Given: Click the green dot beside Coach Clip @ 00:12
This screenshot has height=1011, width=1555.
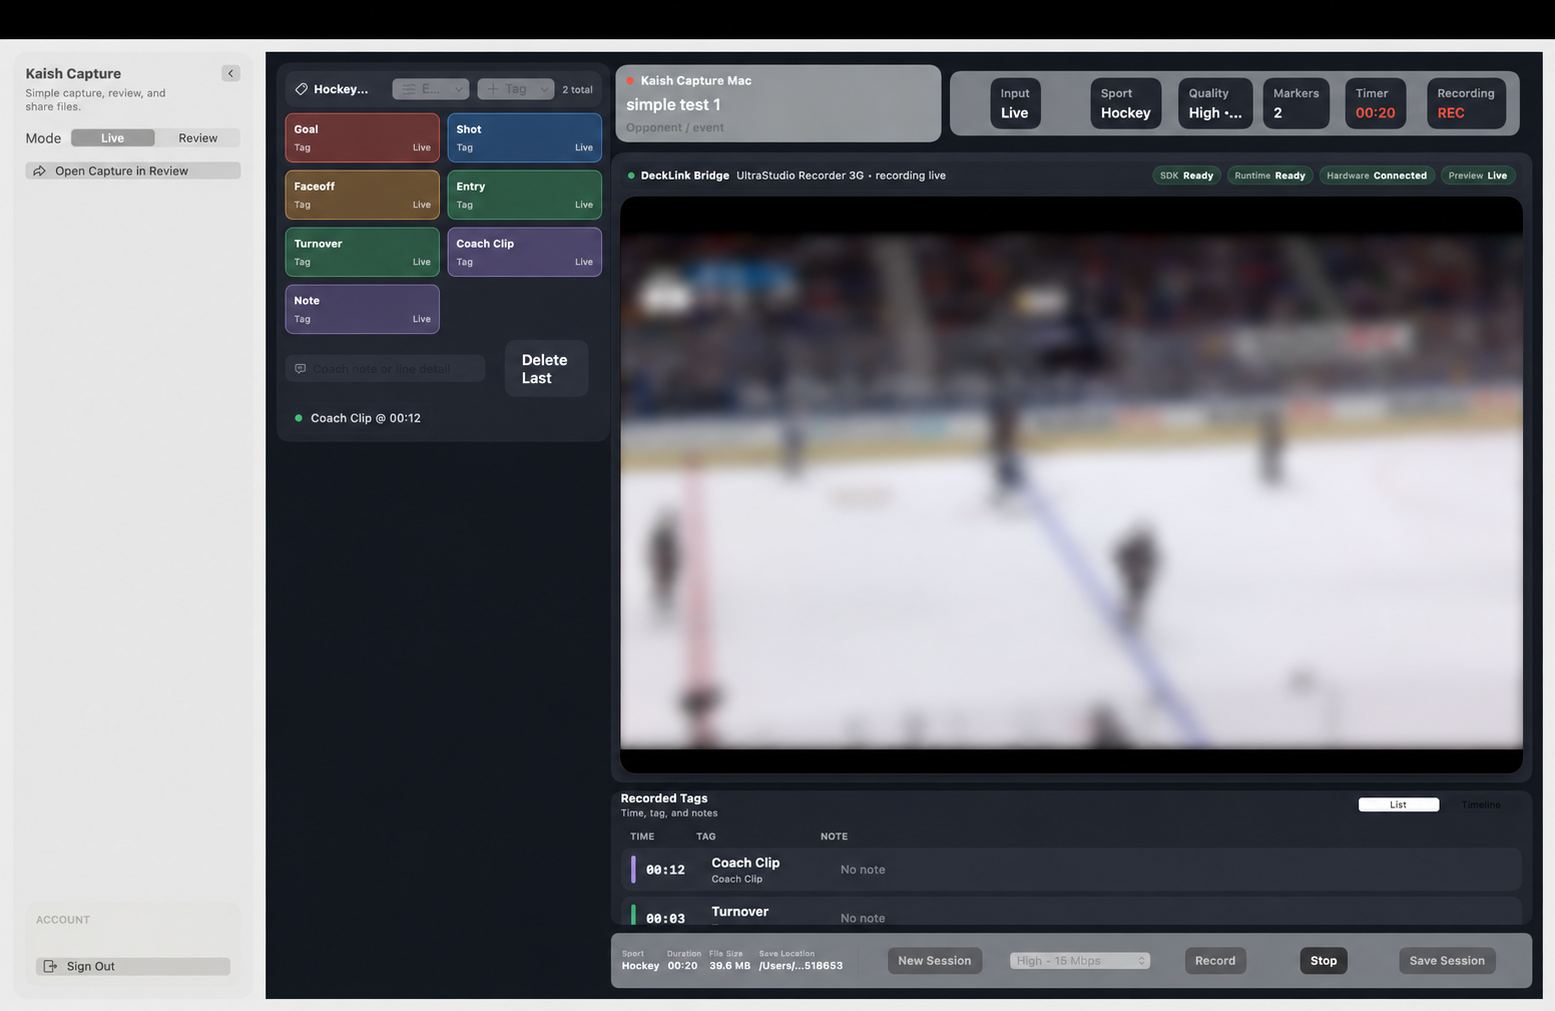Looking at the screenshot, I should tap(298, 418).
